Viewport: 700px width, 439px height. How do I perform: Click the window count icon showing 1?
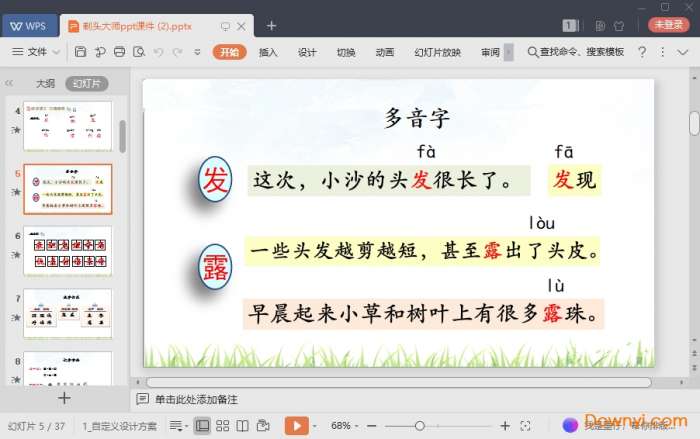pos(570,26)
